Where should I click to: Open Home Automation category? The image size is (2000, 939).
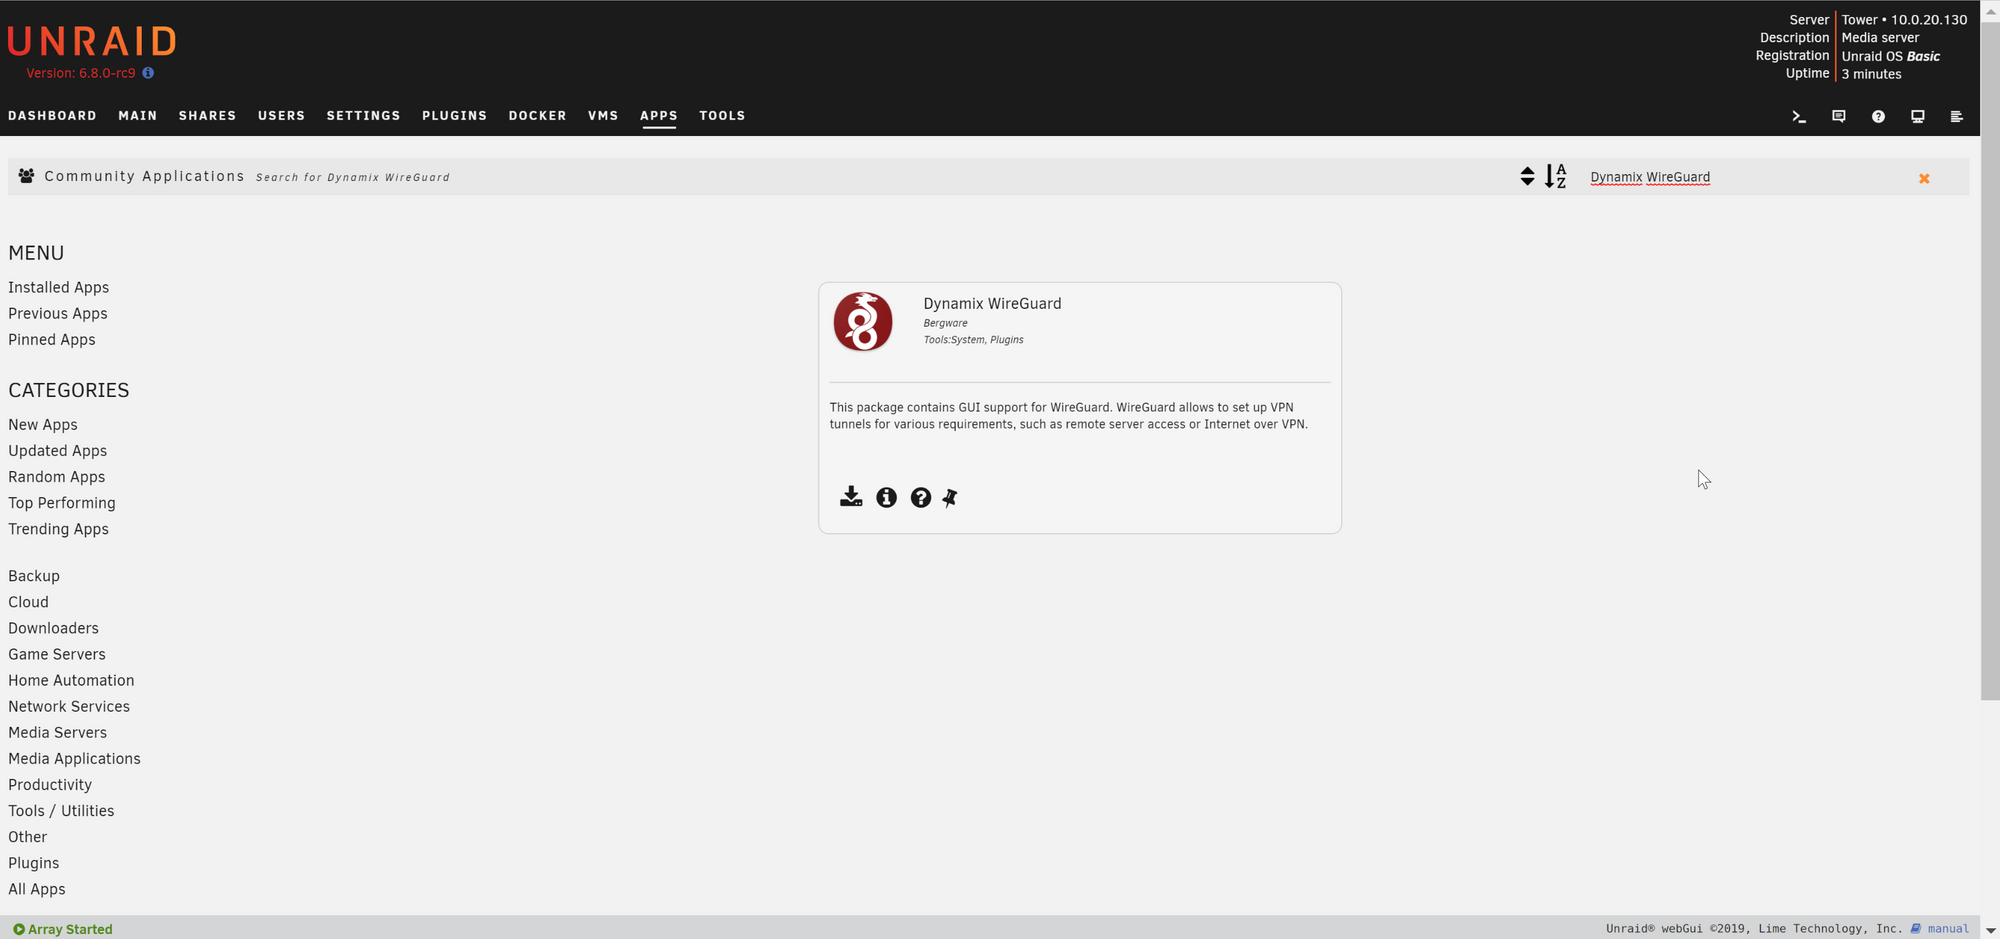coord(71,679)
